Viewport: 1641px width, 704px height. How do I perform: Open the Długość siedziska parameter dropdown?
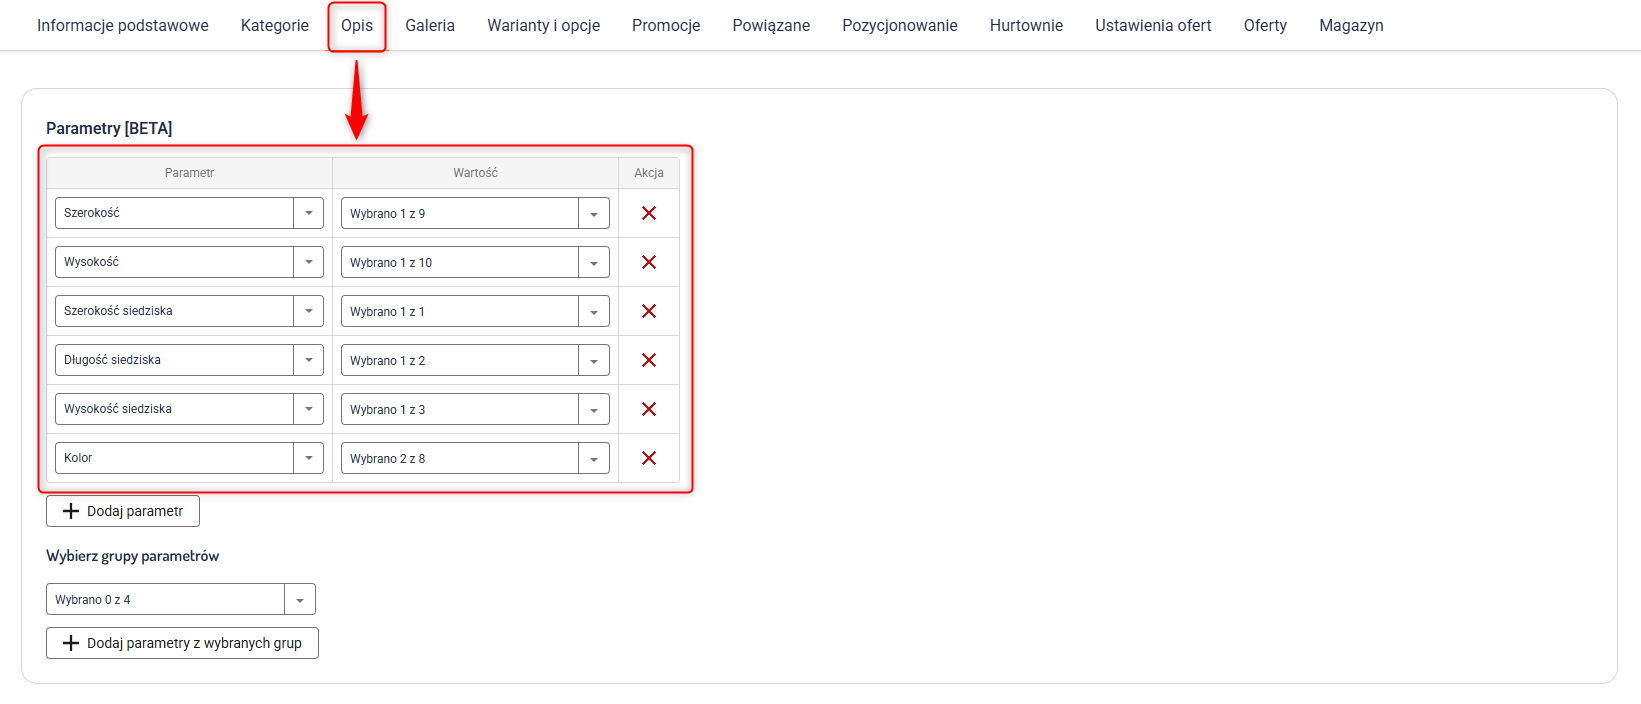pos(308,360)
